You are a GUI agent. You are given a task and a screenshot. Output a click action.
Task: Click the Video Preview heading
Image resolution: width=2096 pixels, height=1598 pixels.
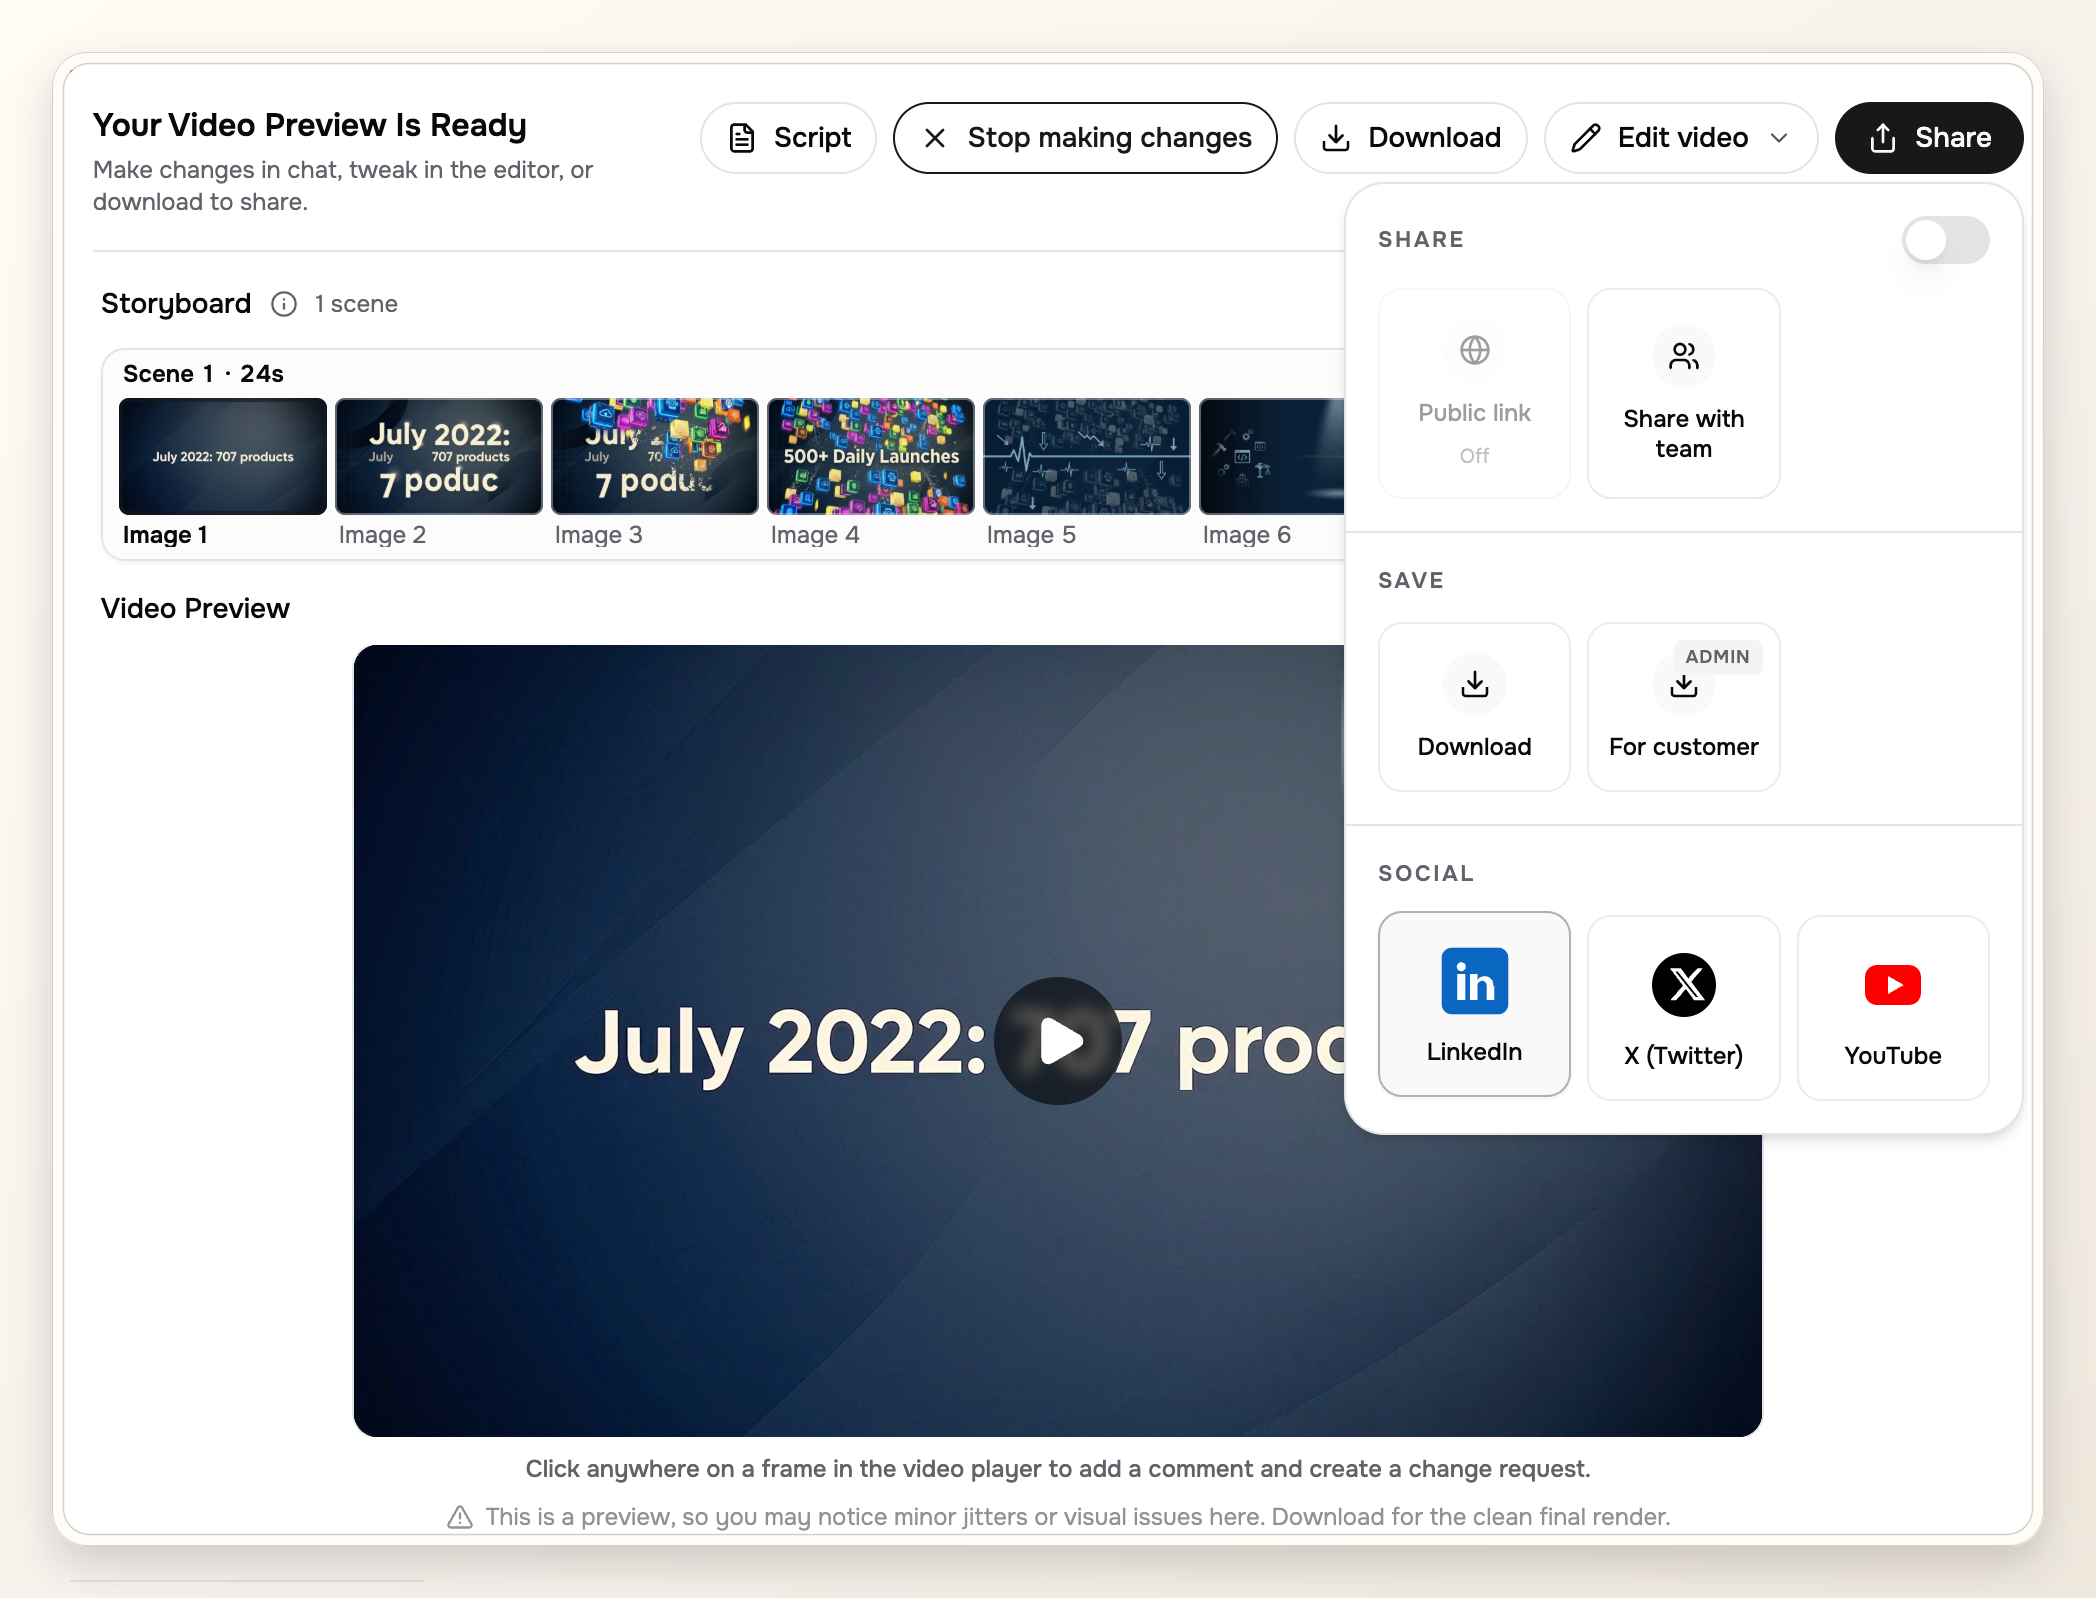click(195, 608)
